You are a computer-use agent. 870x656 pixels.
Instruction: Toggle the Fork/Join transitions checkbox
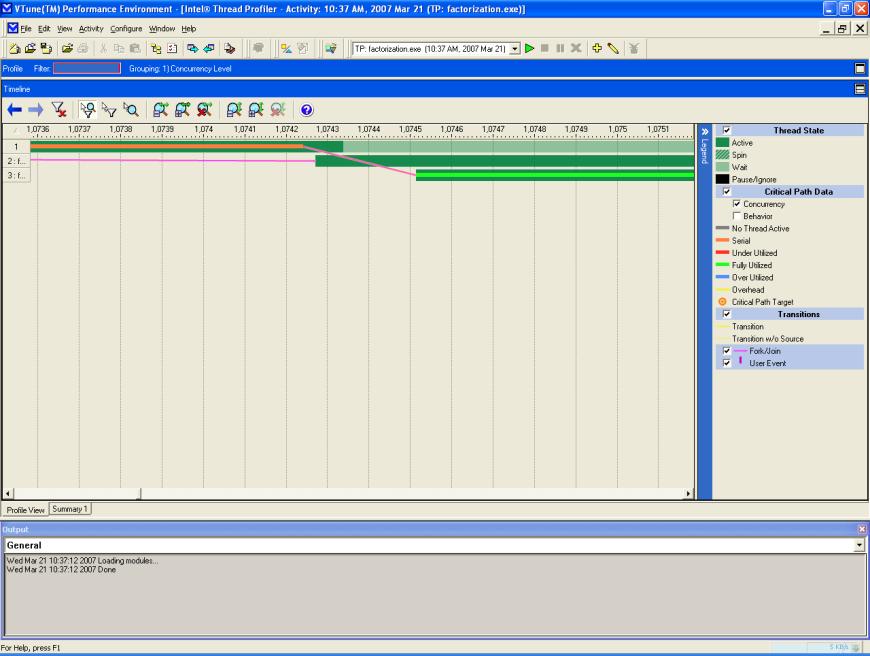point(727,351)
